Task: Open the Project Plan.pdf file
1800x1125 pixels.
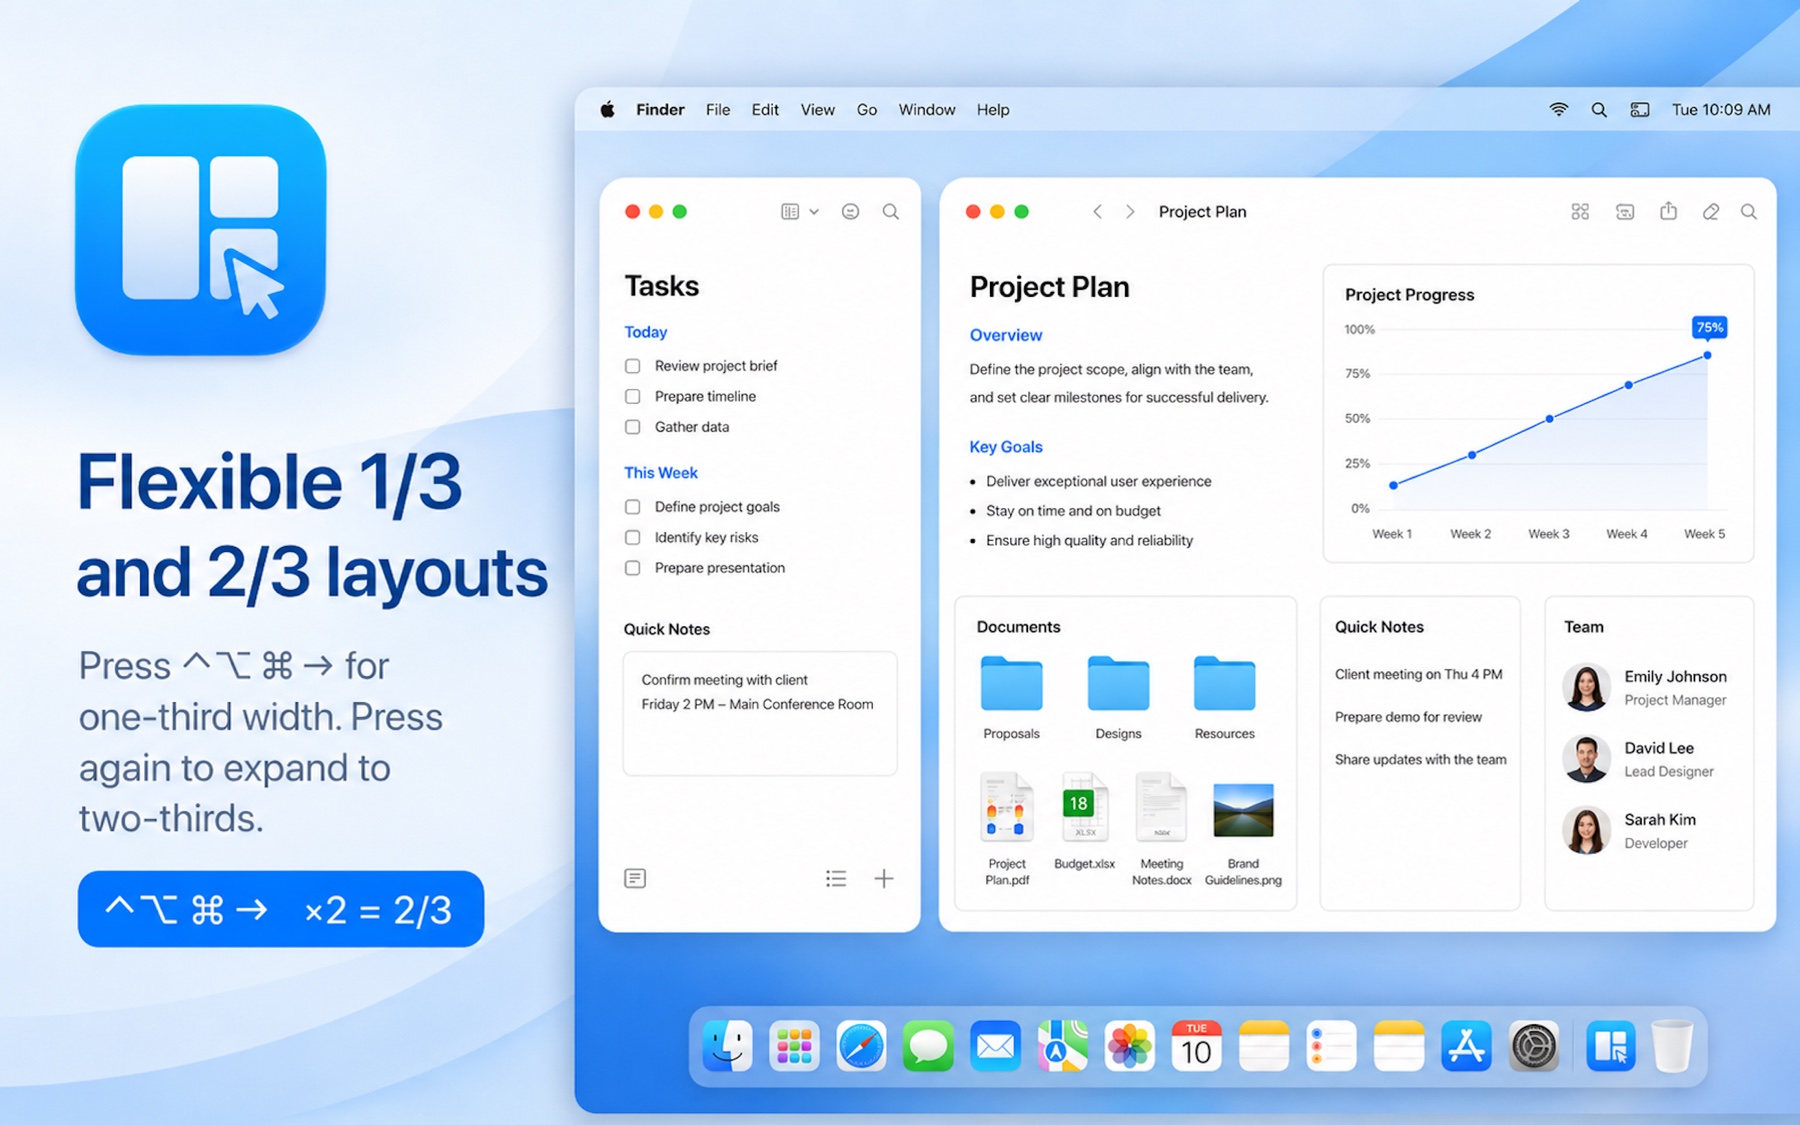Action: coord(1007,829)
